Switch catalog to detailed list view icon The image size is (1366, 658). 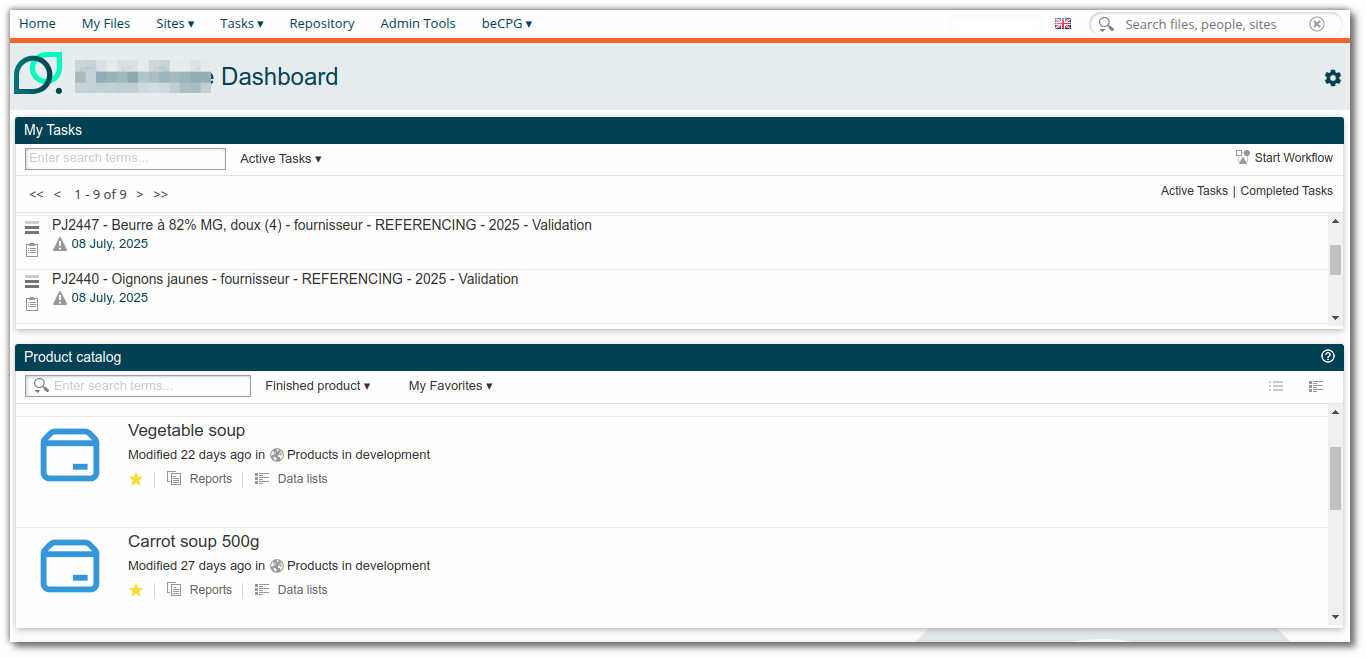click(1316, 386)
